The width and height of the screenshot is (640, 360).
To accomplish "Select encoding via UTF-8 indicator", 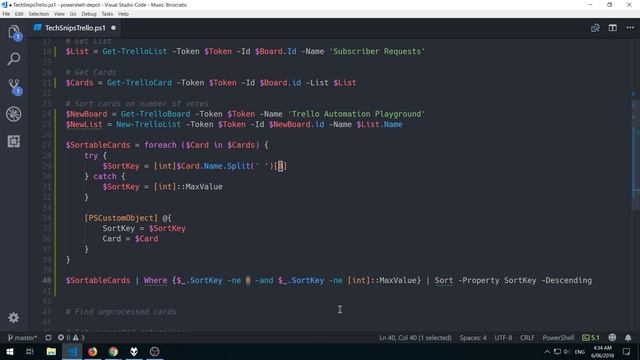I will click(503, 338).
